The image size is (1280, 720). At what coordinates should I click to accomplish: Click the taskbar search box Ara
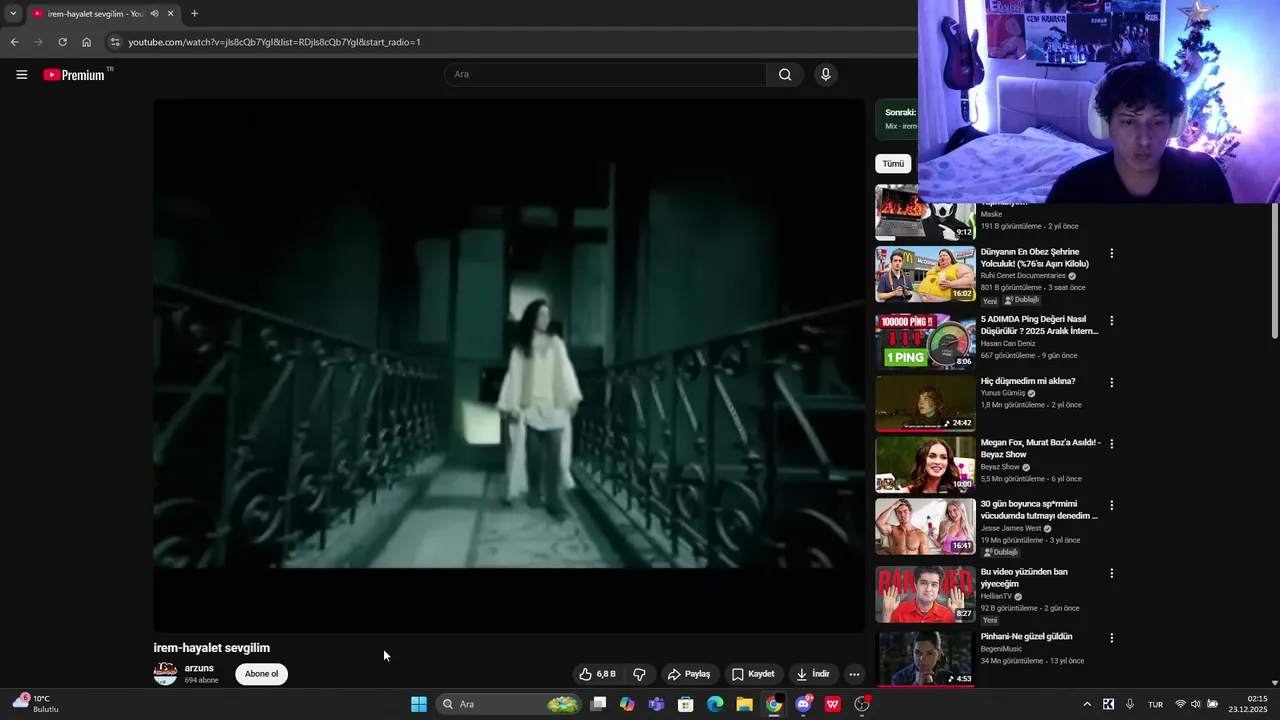coord(508,704)
